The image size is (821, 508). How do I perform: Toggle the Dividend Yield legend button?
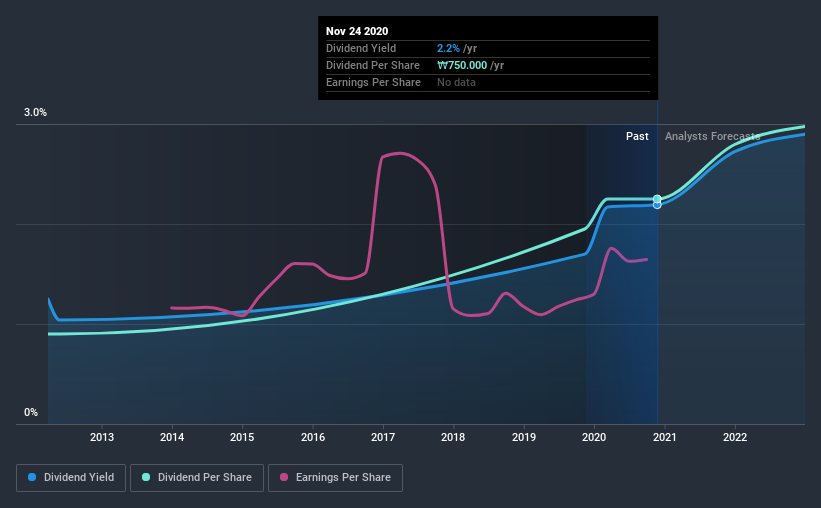coord(71,478)
